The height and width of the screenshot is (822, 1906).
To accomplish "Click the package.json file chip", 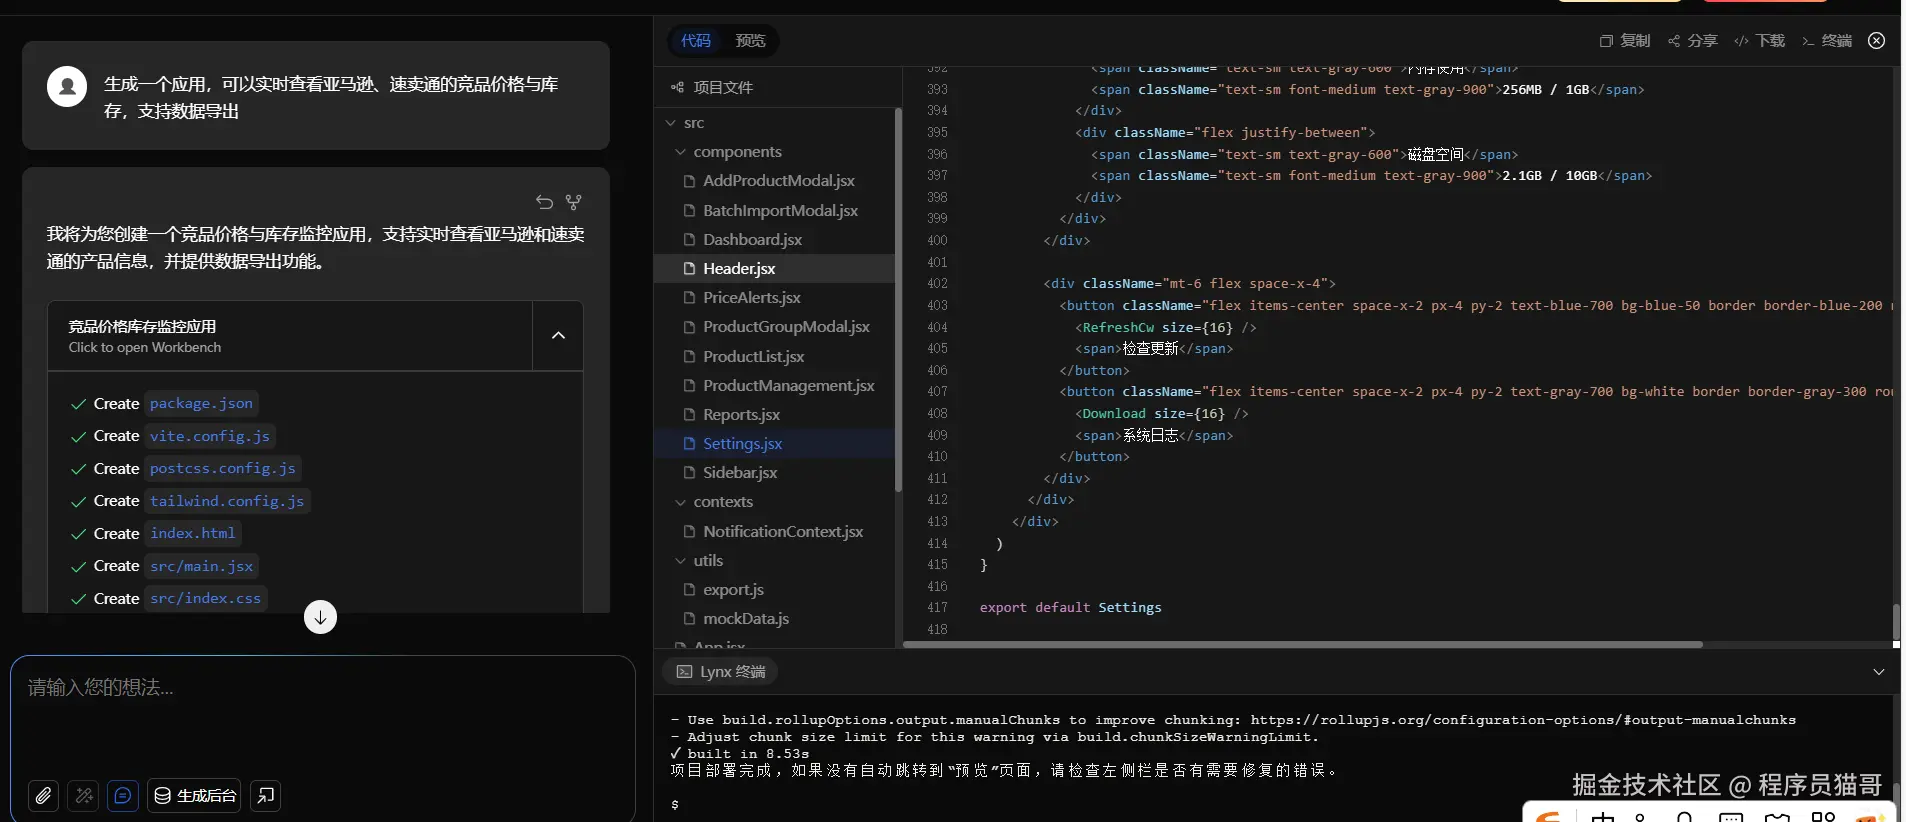I will pyautogui.click(x=201, y=404).
